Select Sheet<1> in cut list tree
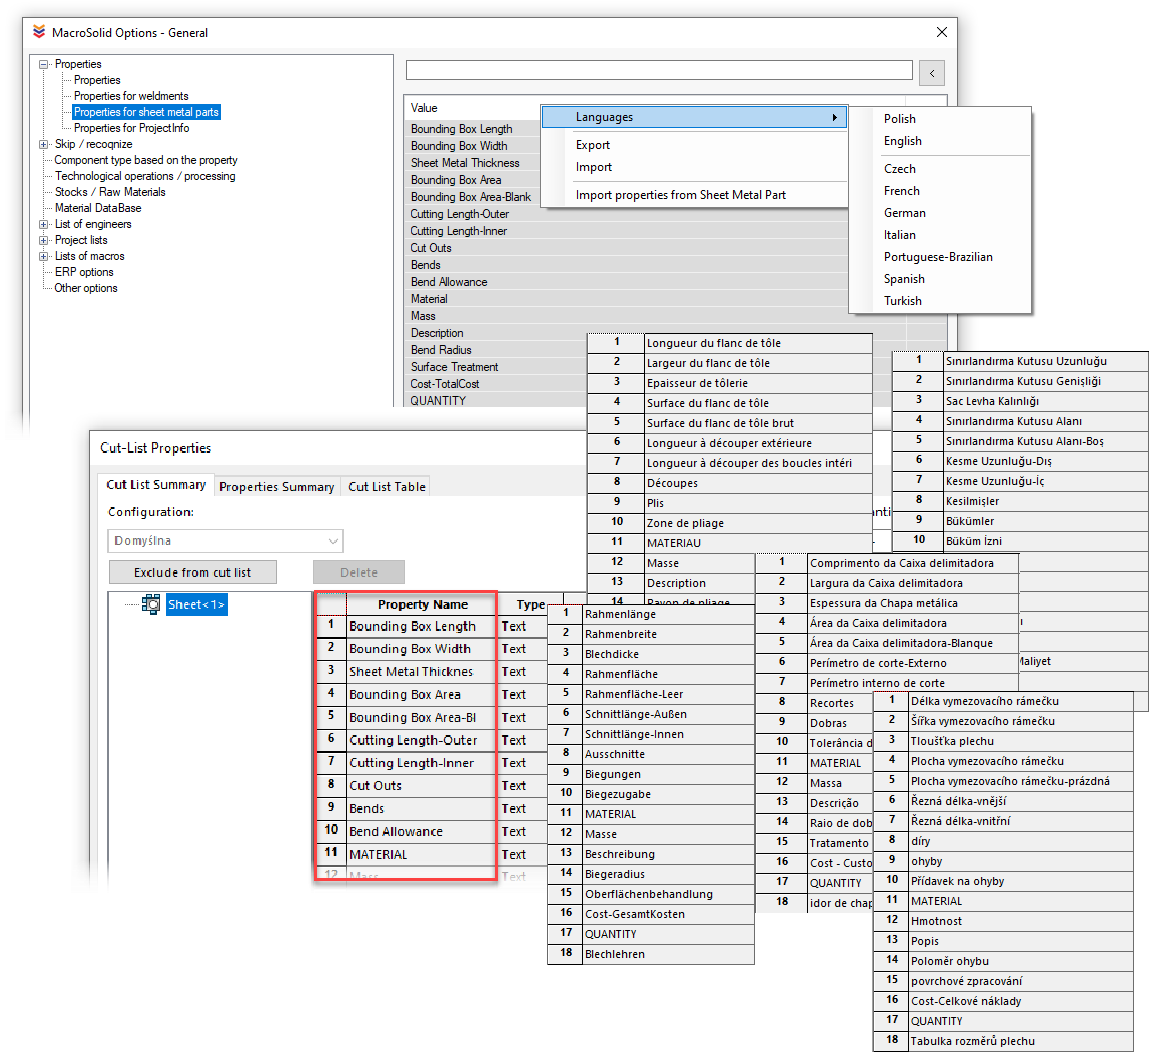1164x1062 pixels. coord(196,604)
